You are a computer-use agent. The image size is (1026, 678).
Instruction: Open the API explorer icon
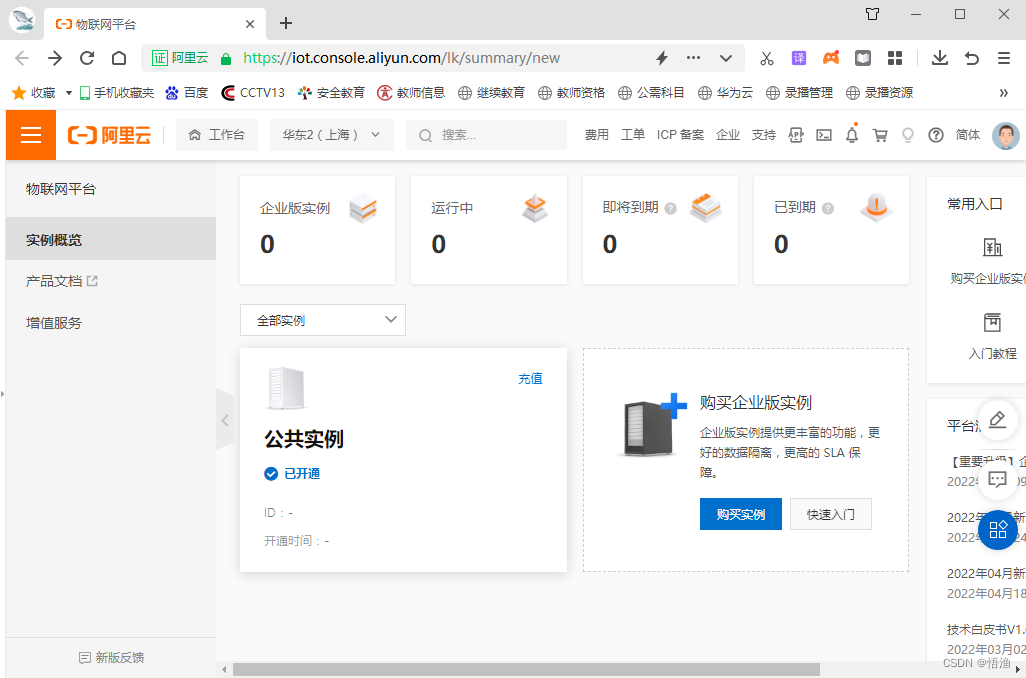(796, 135)
